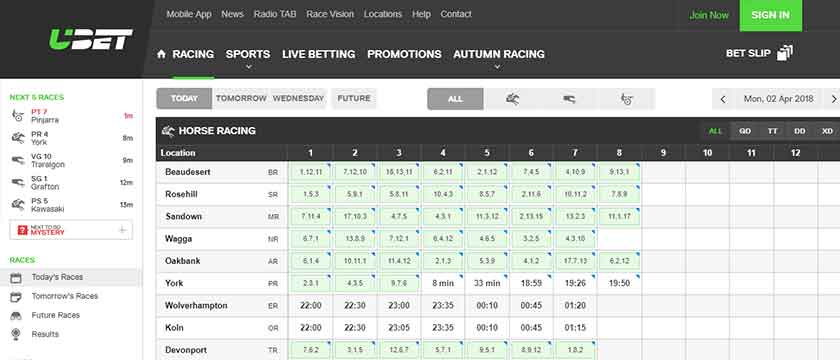This screenshot has height=360, width=840.
Task: Go to next date arrow
Action: (x=833, y=99)
